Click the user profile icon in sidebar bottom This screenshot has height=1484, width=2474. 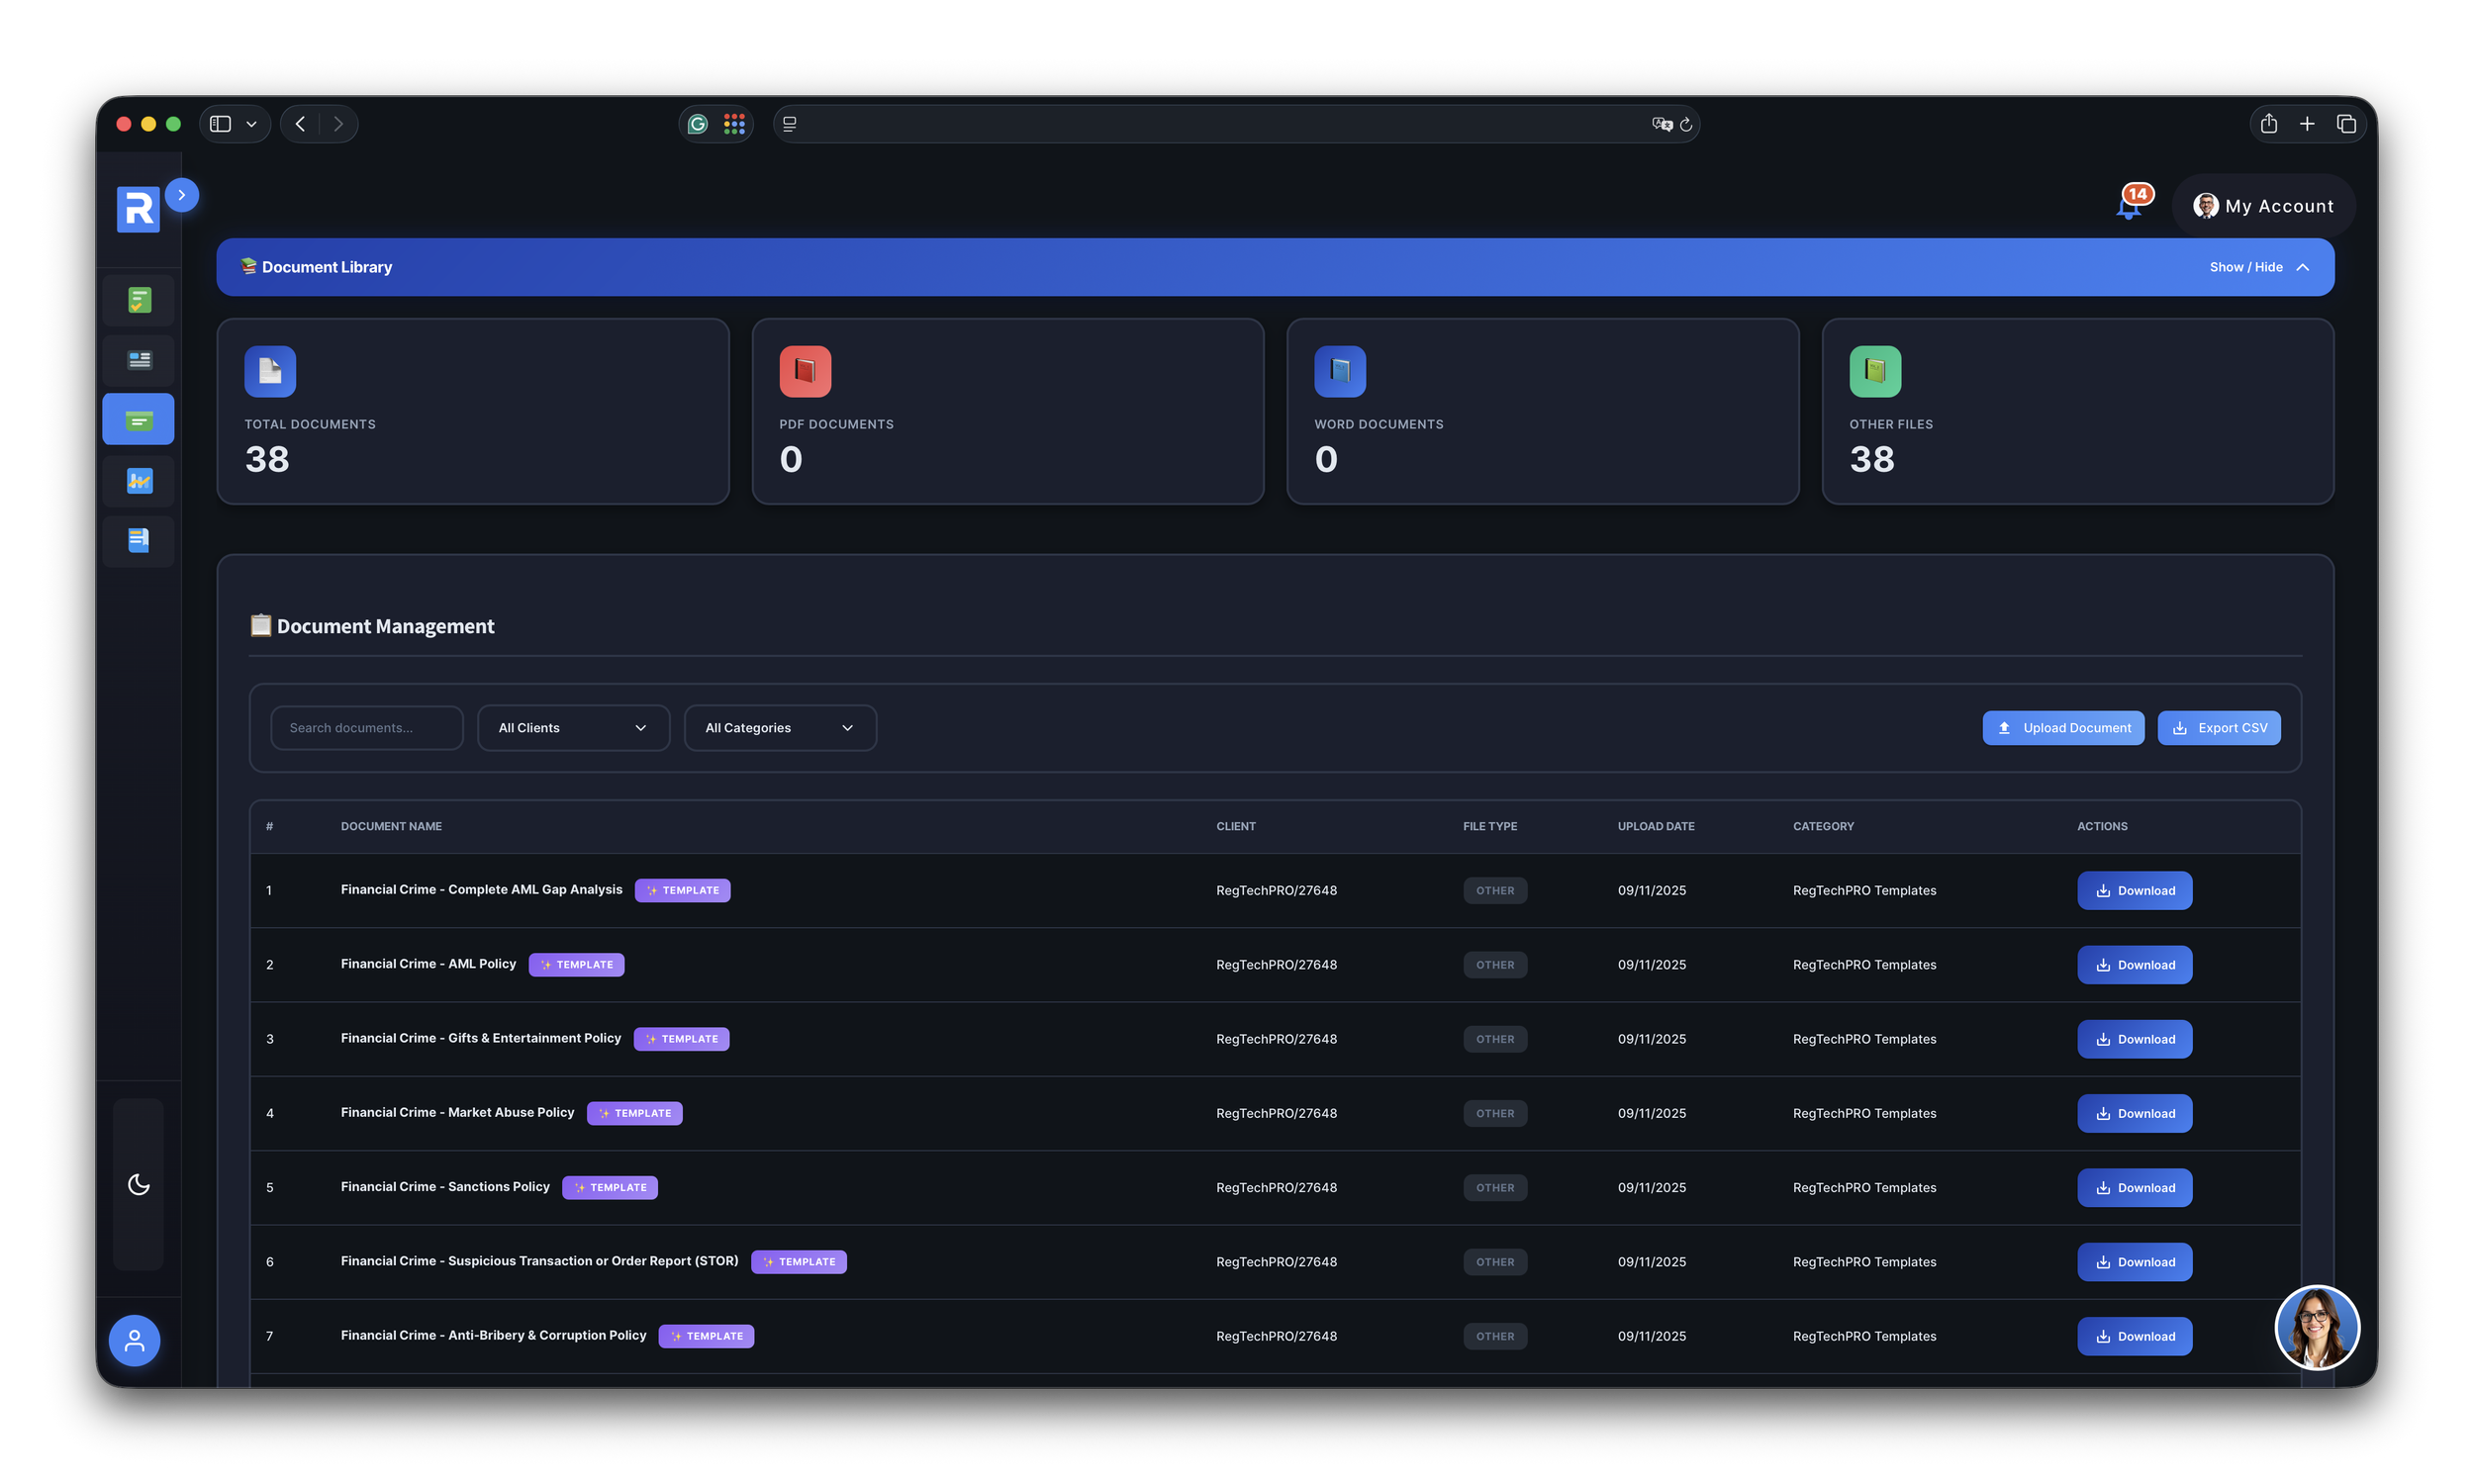pyautogui.click(x=134, y=1340)
